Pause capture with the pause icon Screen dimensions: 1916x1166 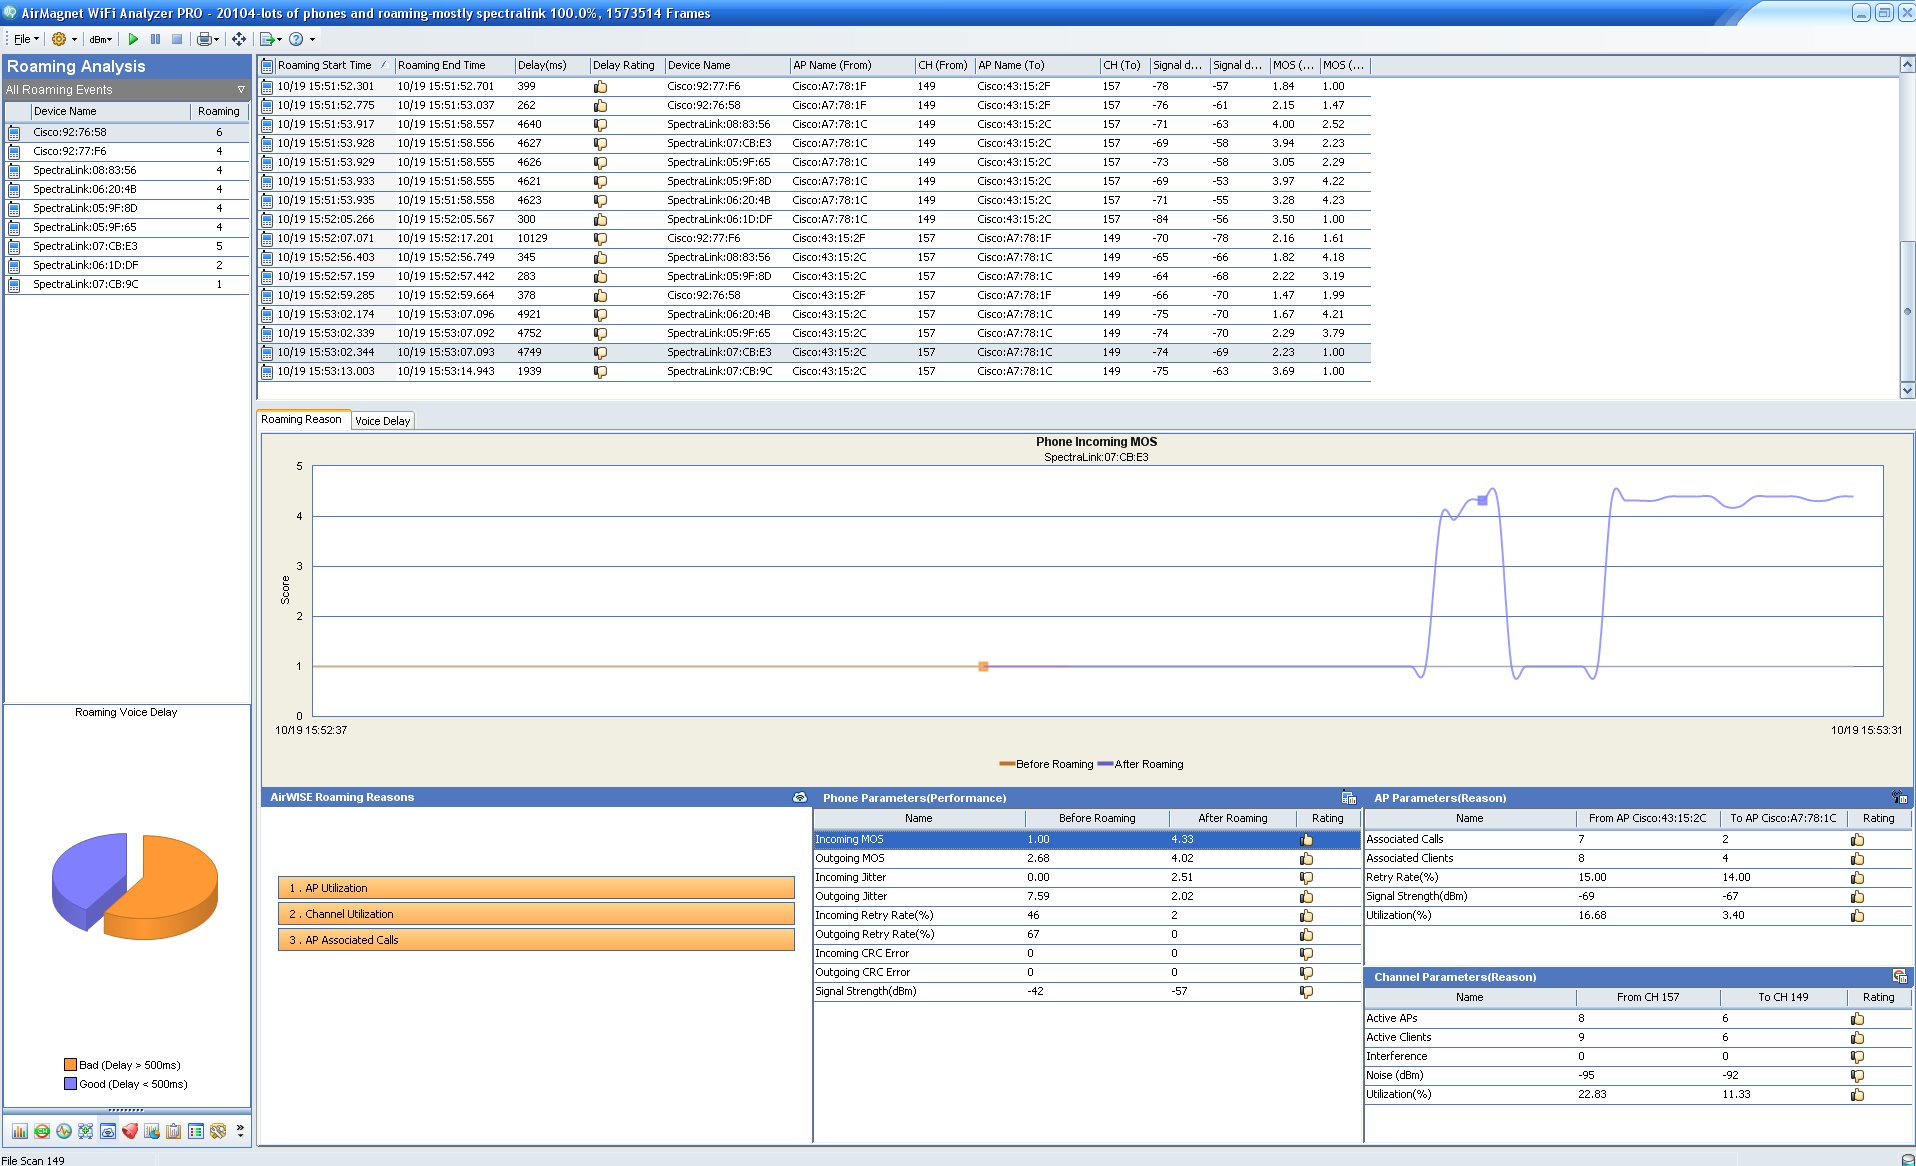pos(155,39)
